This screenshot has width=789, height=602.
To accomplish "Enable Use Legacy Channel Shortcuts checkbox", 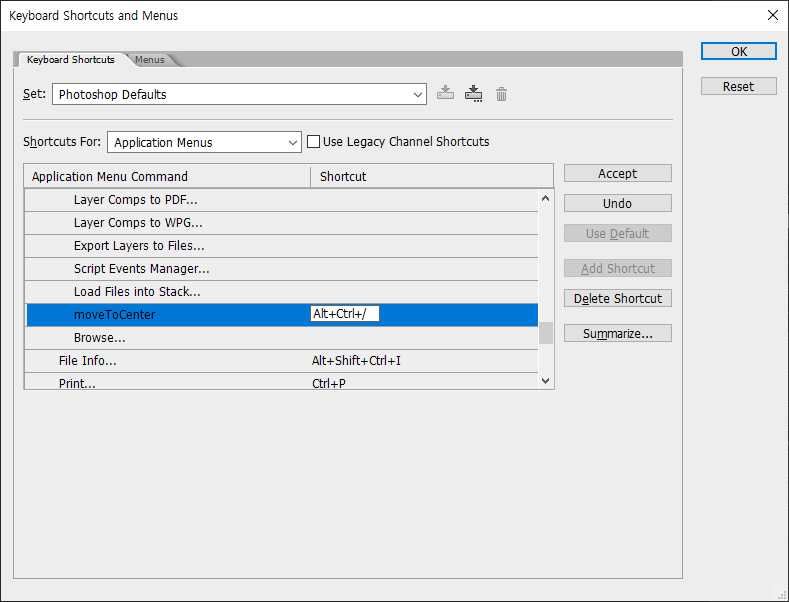I will [313, 141].
